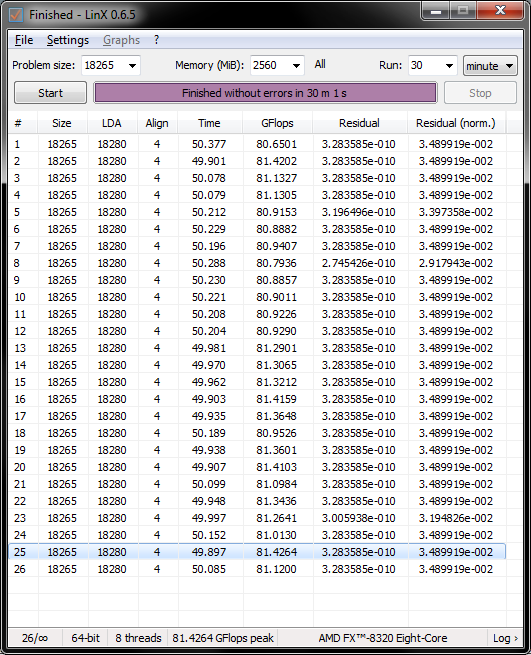Select highlighted row 25 GFlops 81.4264
Viewport: 531px width, 655px height.
click(x=277, y=552)
